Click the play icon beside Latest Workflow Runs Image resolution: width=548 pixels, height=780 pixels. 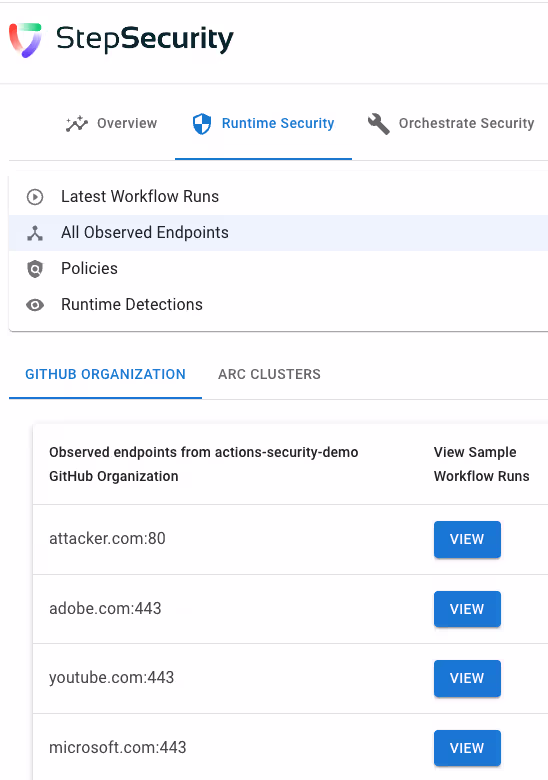point(35,197)
